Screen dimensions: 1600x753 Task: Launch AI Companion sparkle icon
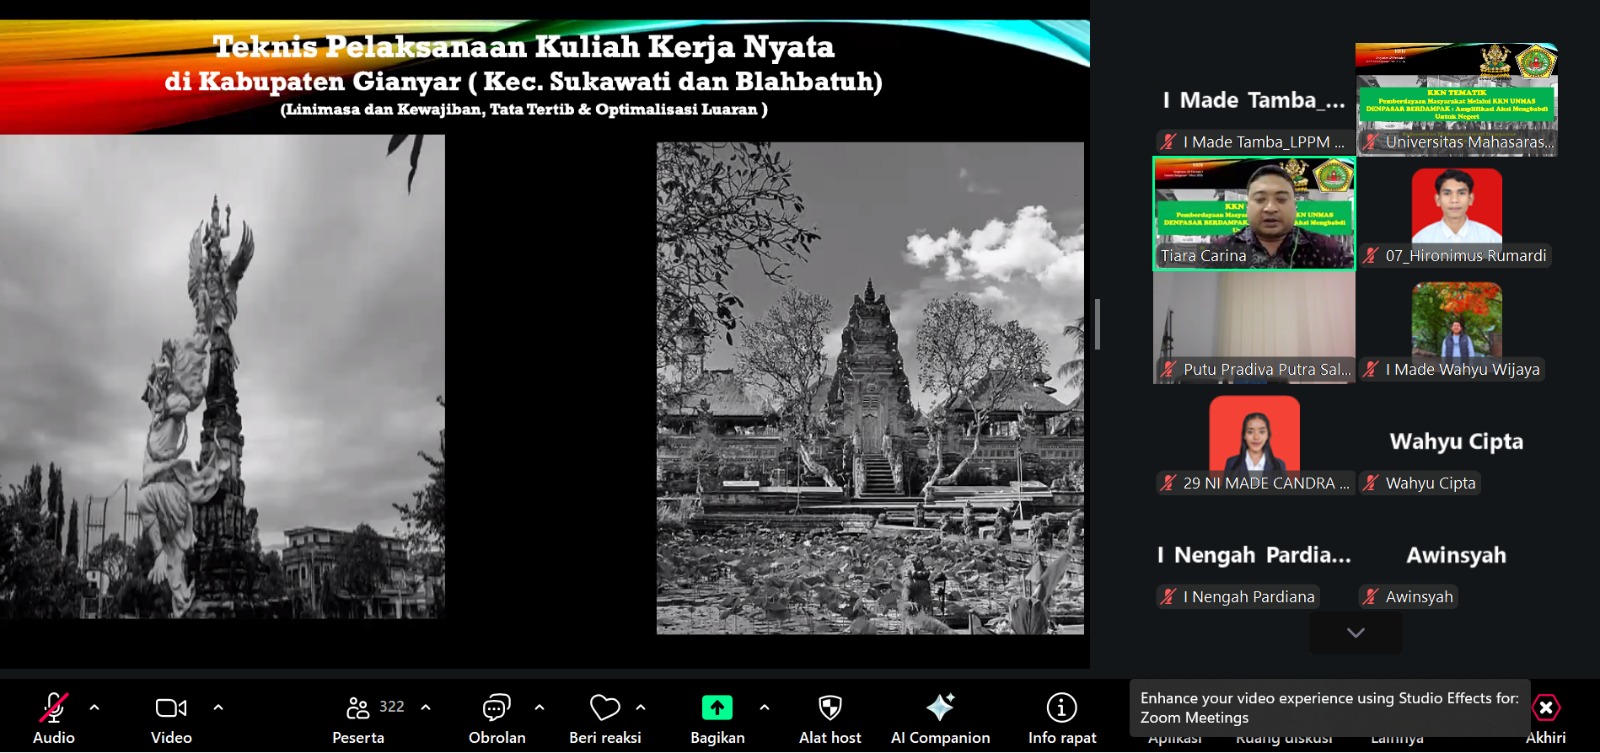[939, 708]
